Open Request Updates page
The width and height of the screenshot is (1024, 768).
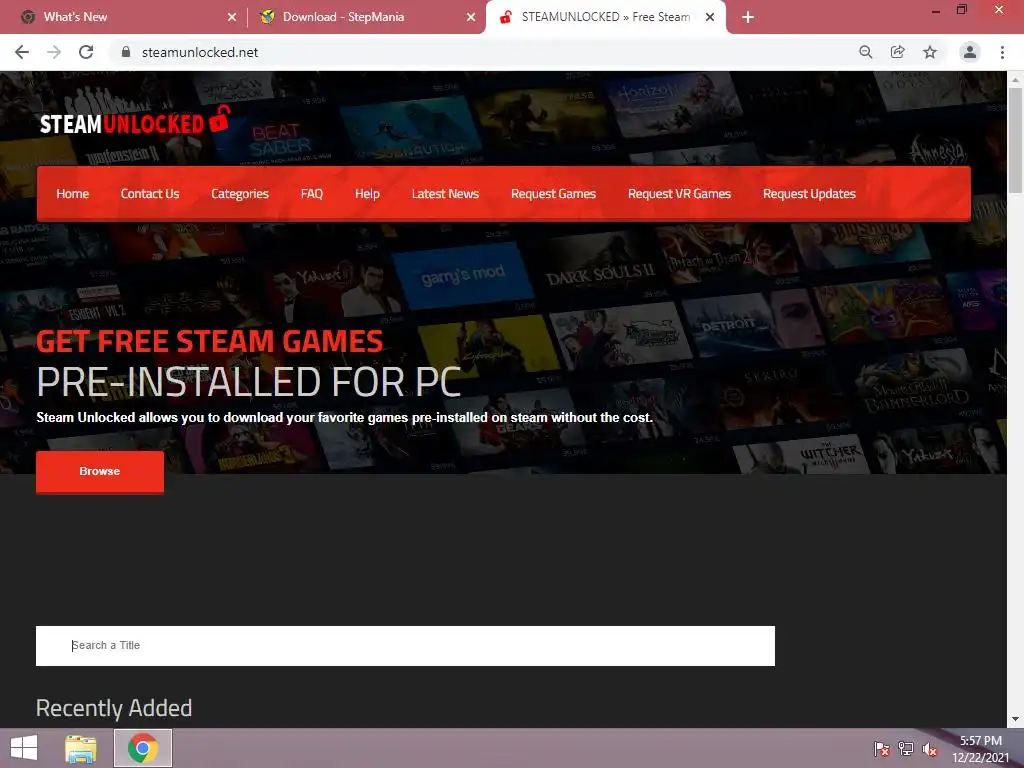coord(809,194)
